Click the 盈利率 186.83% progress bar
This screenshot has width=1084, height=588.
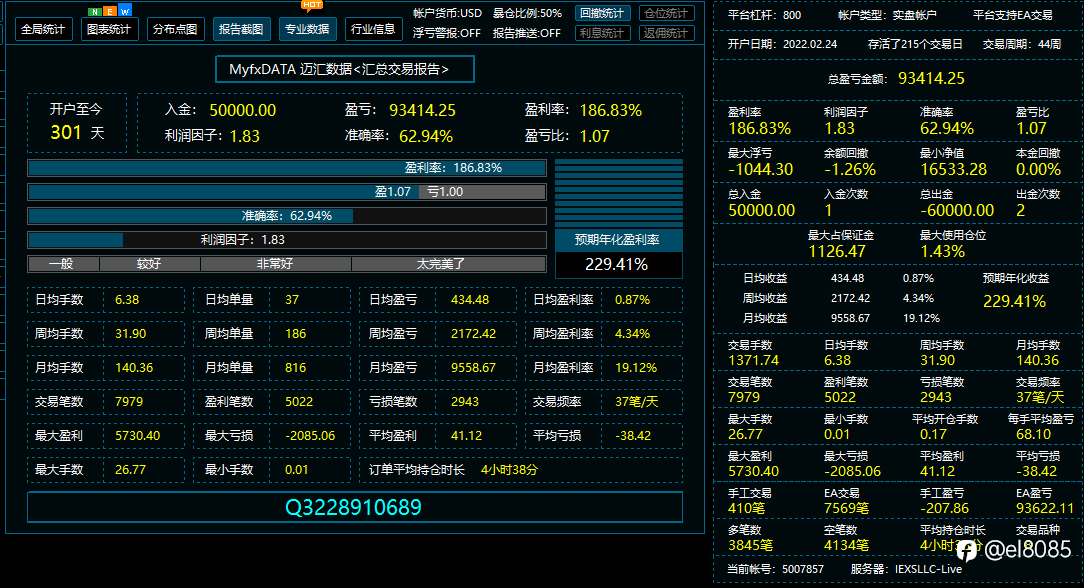(x=287, y=168)
